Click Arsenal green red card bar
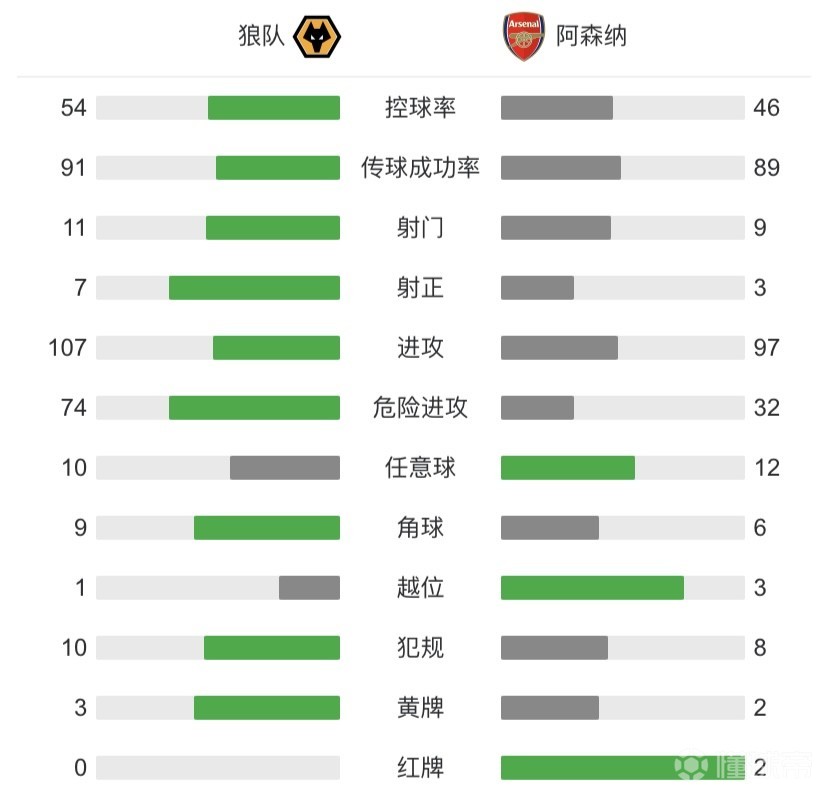This screenshot has height=792, width=828. 623,768
